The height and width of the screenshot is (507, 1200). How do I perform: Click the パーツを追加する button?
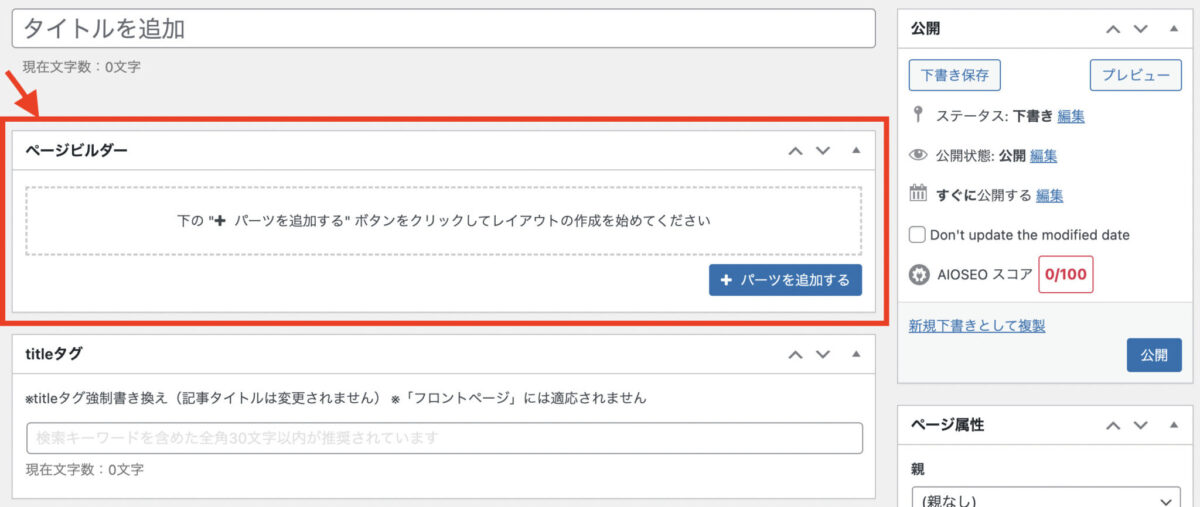pos(785,280)
